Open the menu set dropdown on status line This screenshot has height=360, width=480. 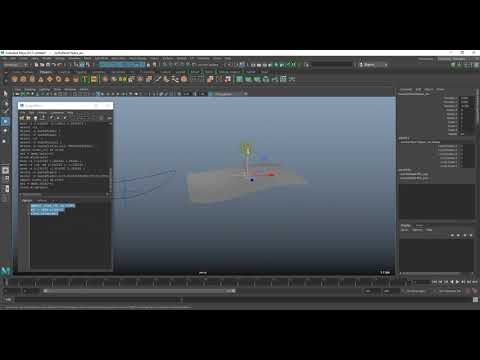click(15, 65)
